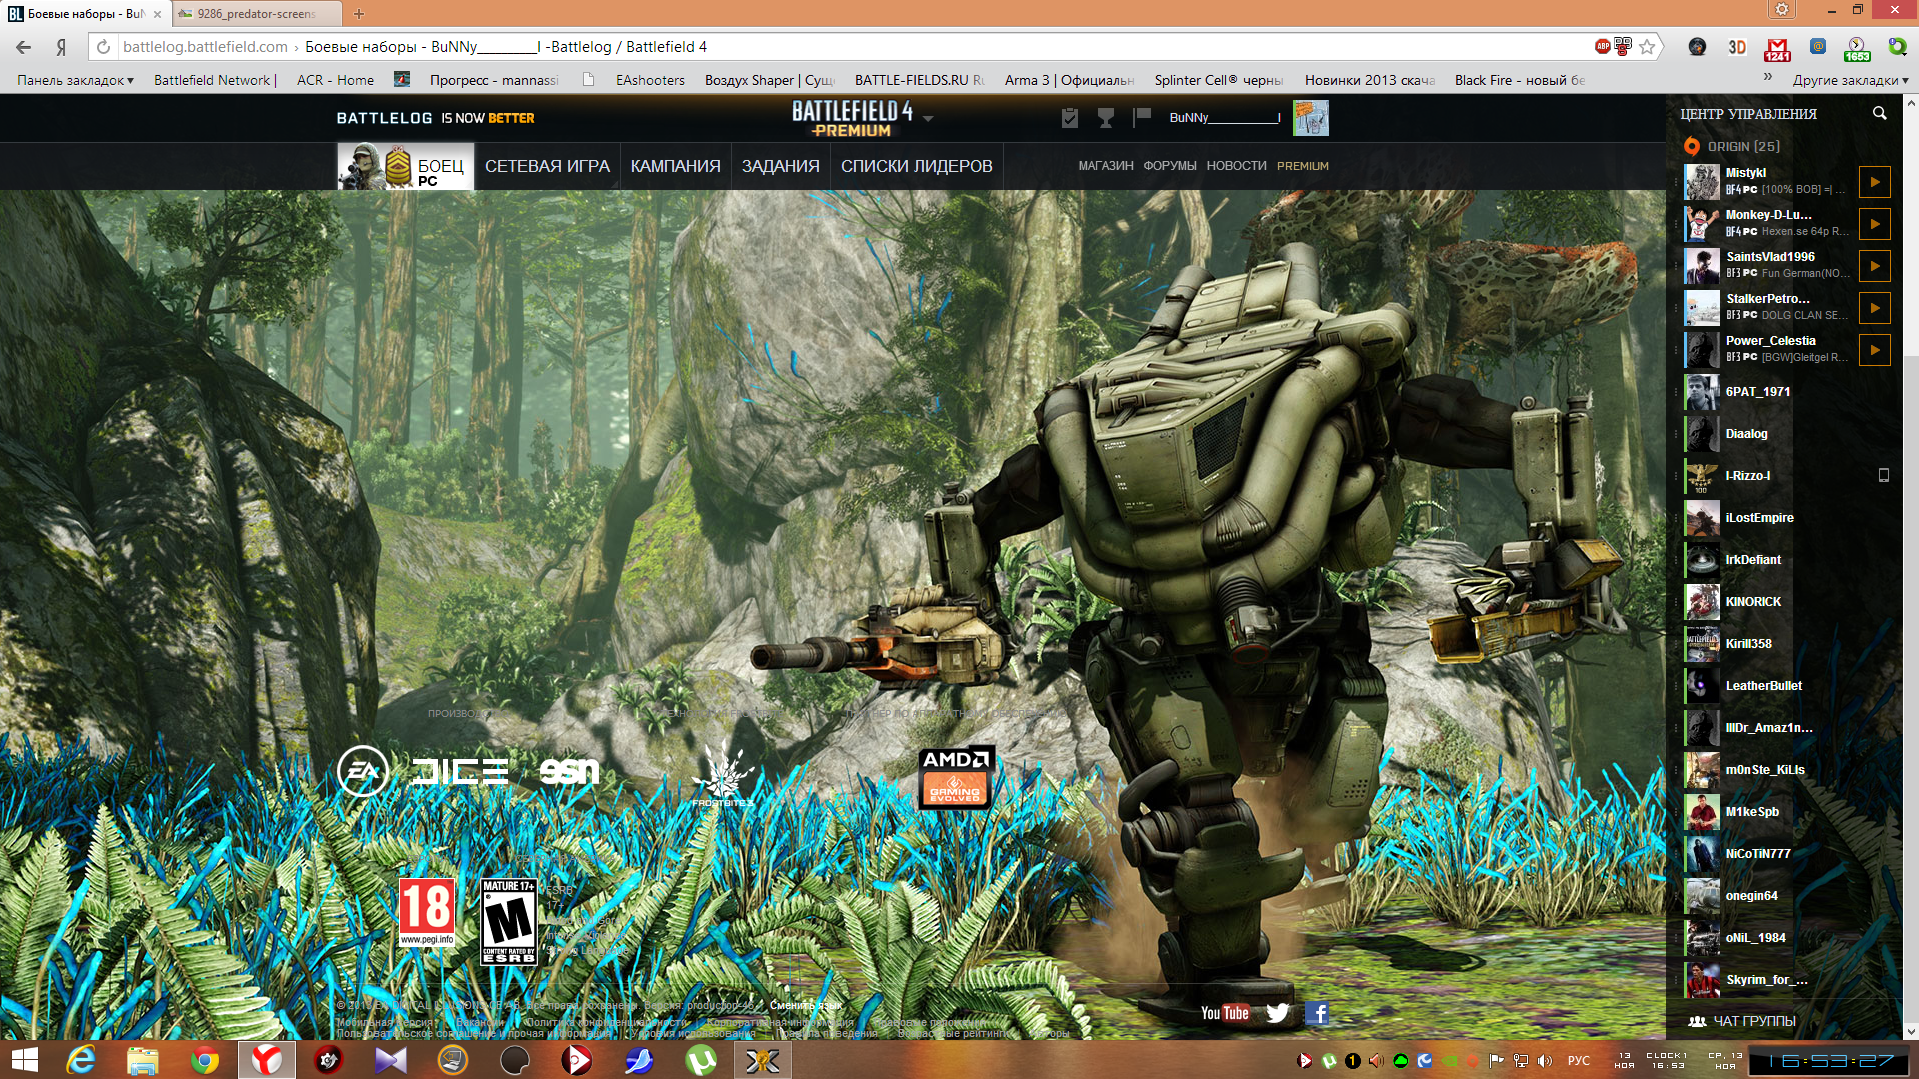Open the ЗАДАНИЯ menu
Image resolution: width=1919 pixels, height=1079 pixels.
tap(780, 166)
